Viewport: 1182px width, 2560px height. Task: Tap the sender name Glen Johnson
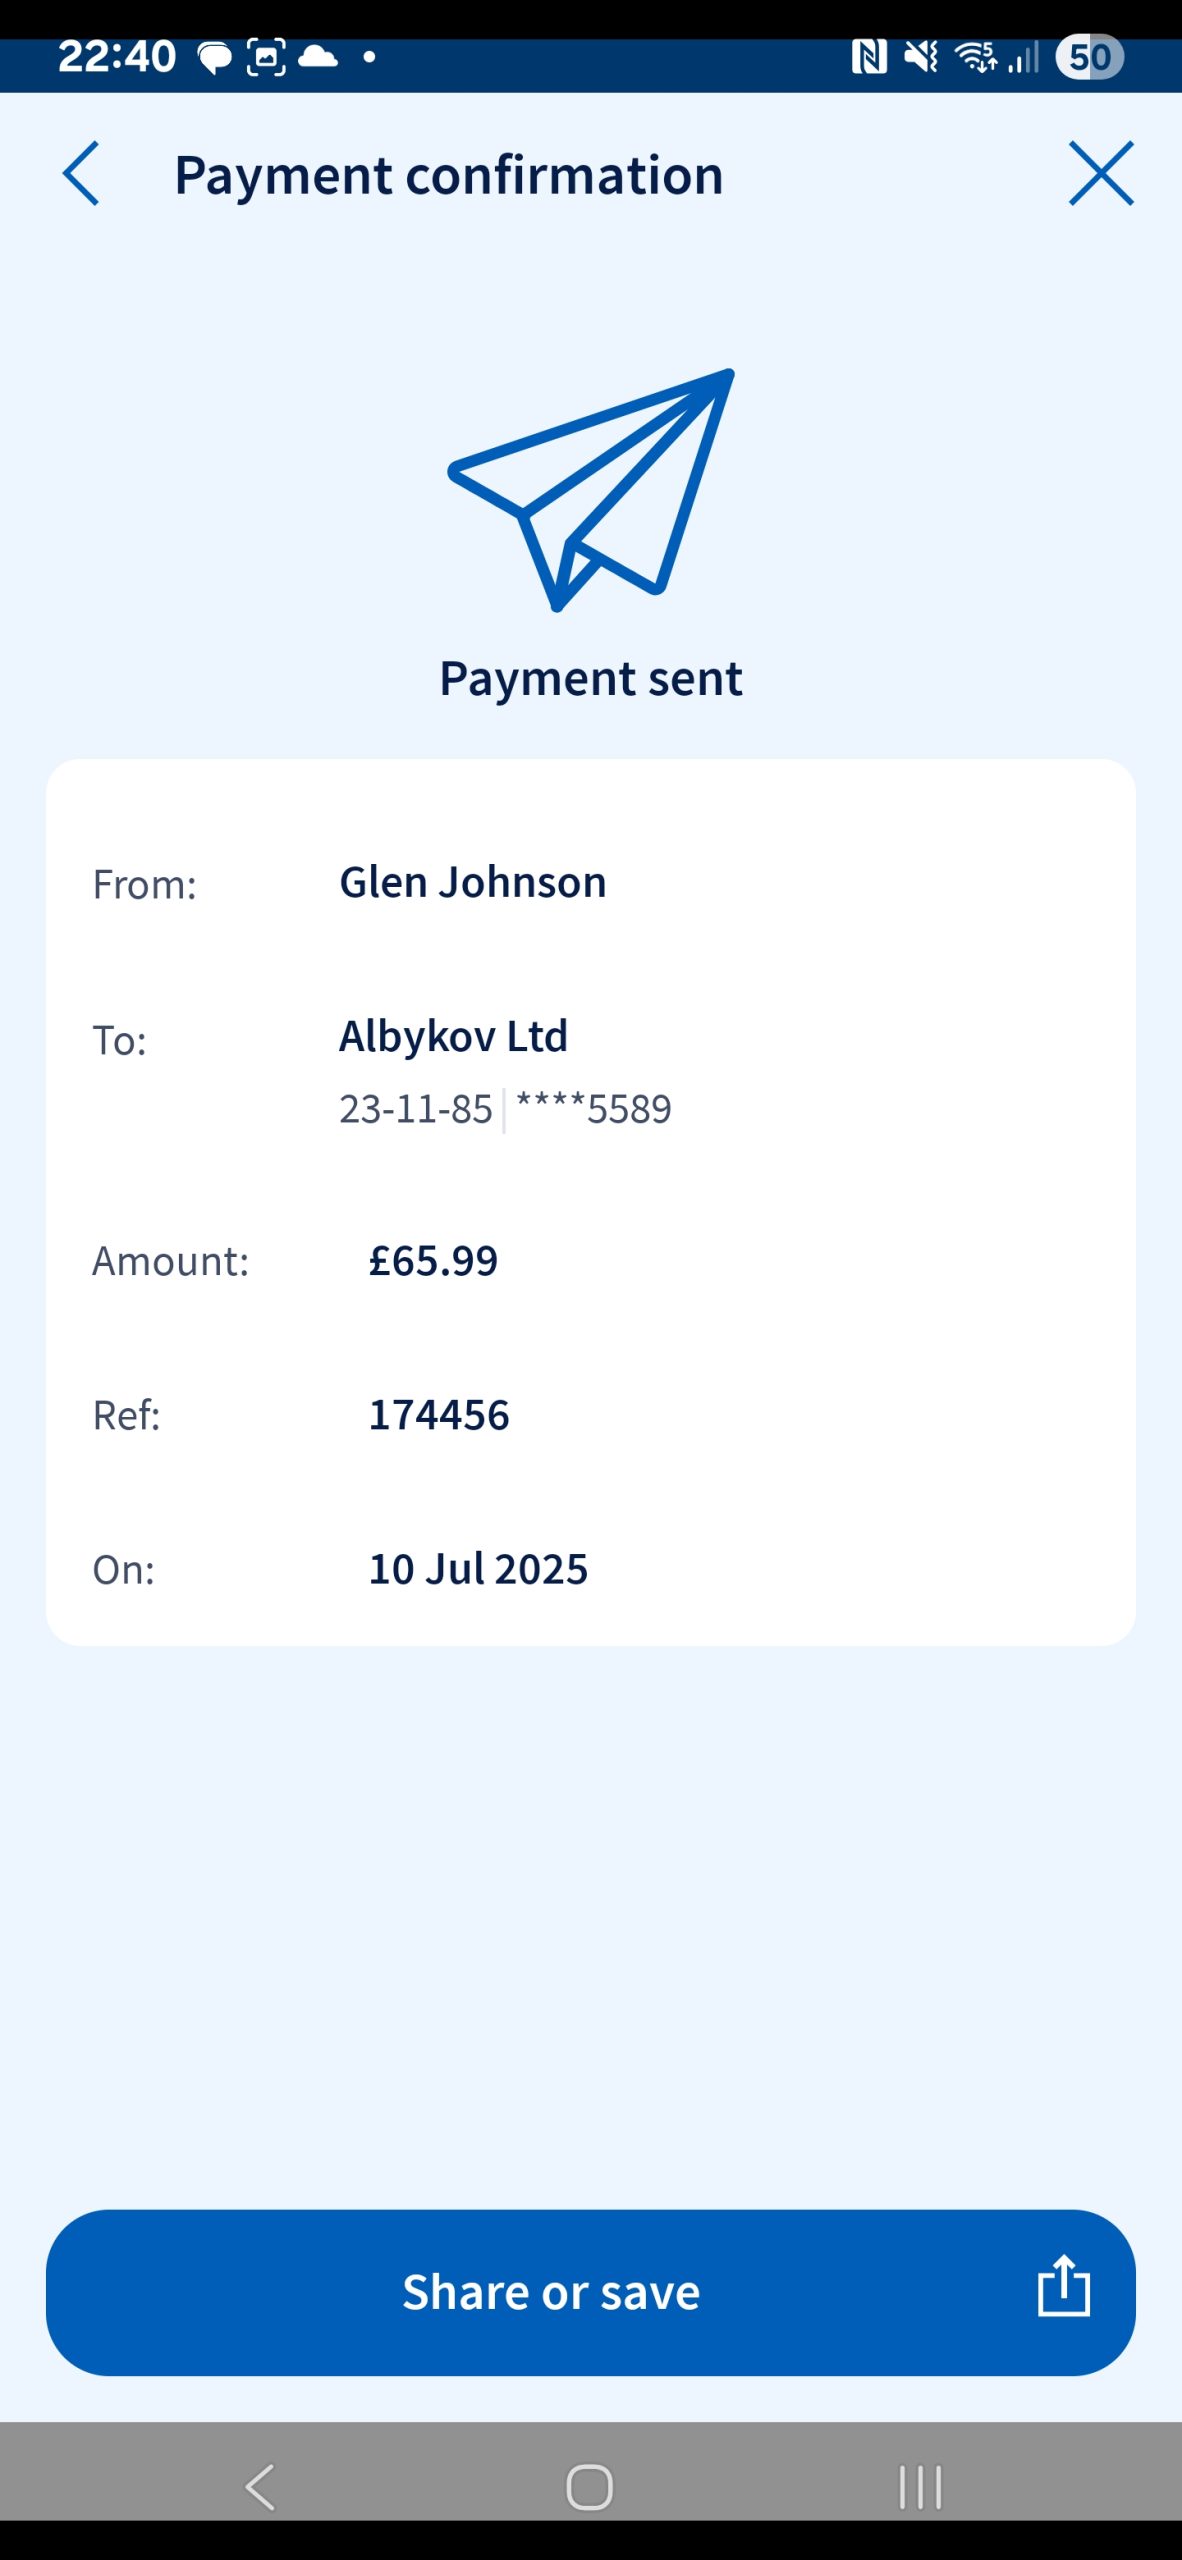click(x=472, y=883)
